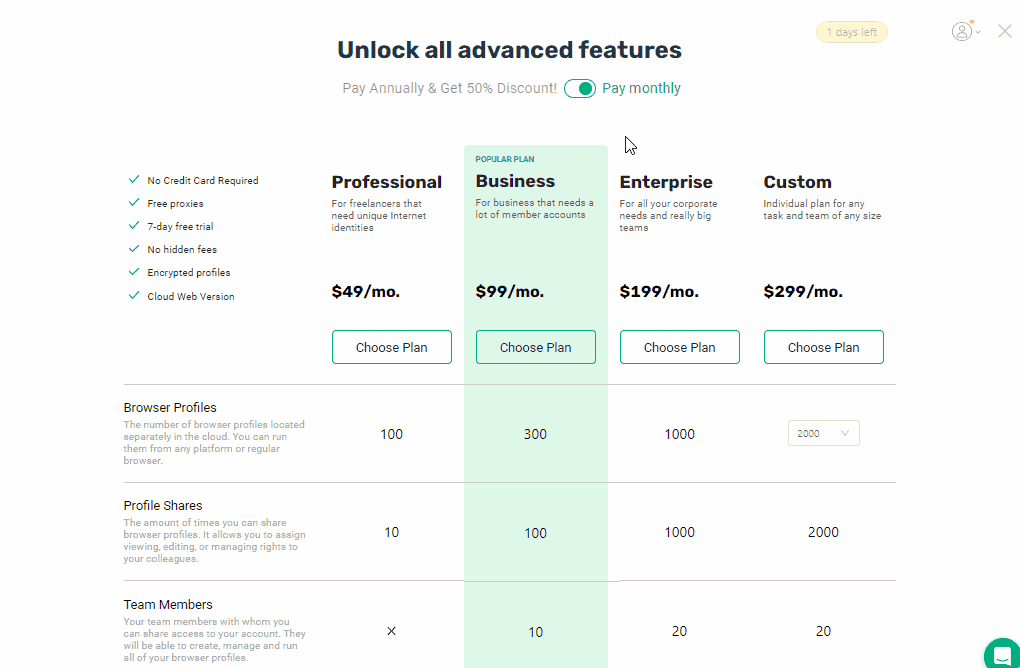Viewport: 1020px width, 668px height.
Task: Expand the arrow next to account avatar
Action: coord(978,32)
